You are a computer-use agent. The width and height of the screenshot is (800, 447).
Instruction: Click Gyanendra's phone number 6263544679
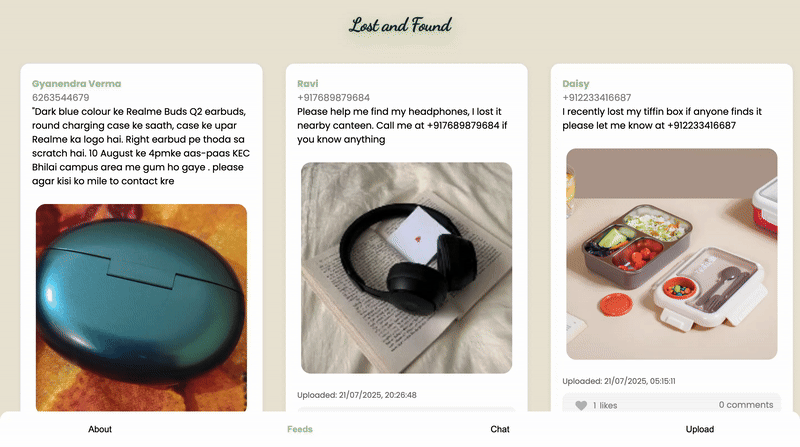pos(61,98)
